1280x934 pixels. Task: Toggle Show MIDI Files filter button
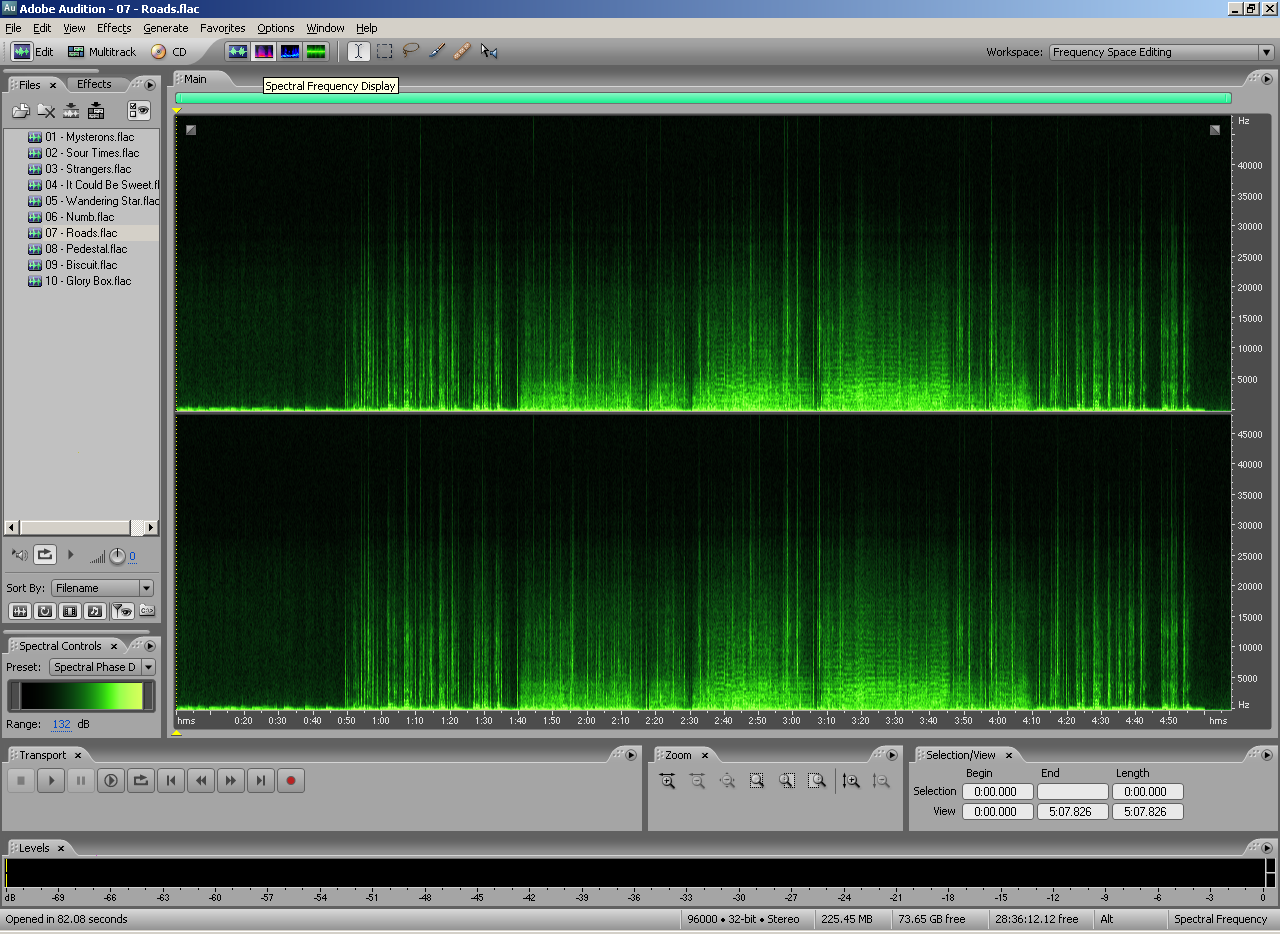(95, 611)
